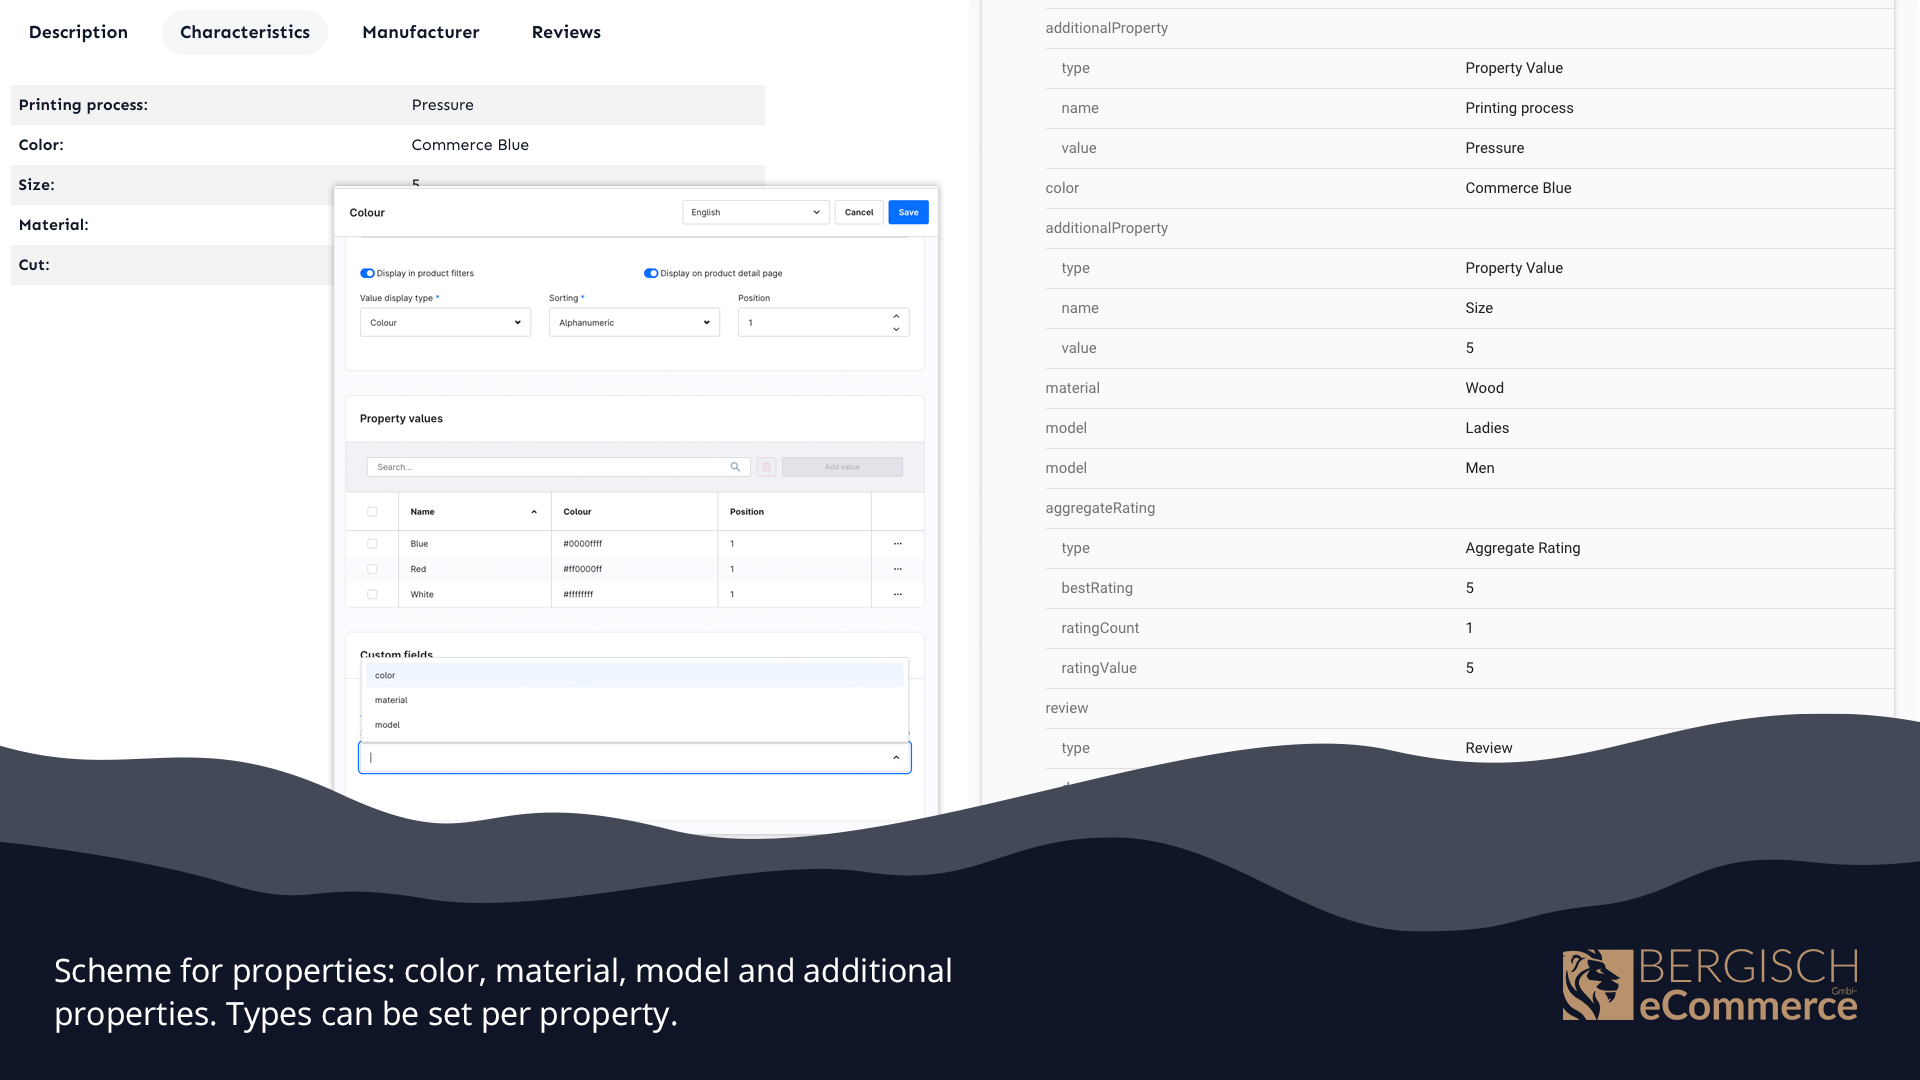The image size is (1920, 1080).
Task: Switch to the Reviews tab
Action: click(566, 32)
